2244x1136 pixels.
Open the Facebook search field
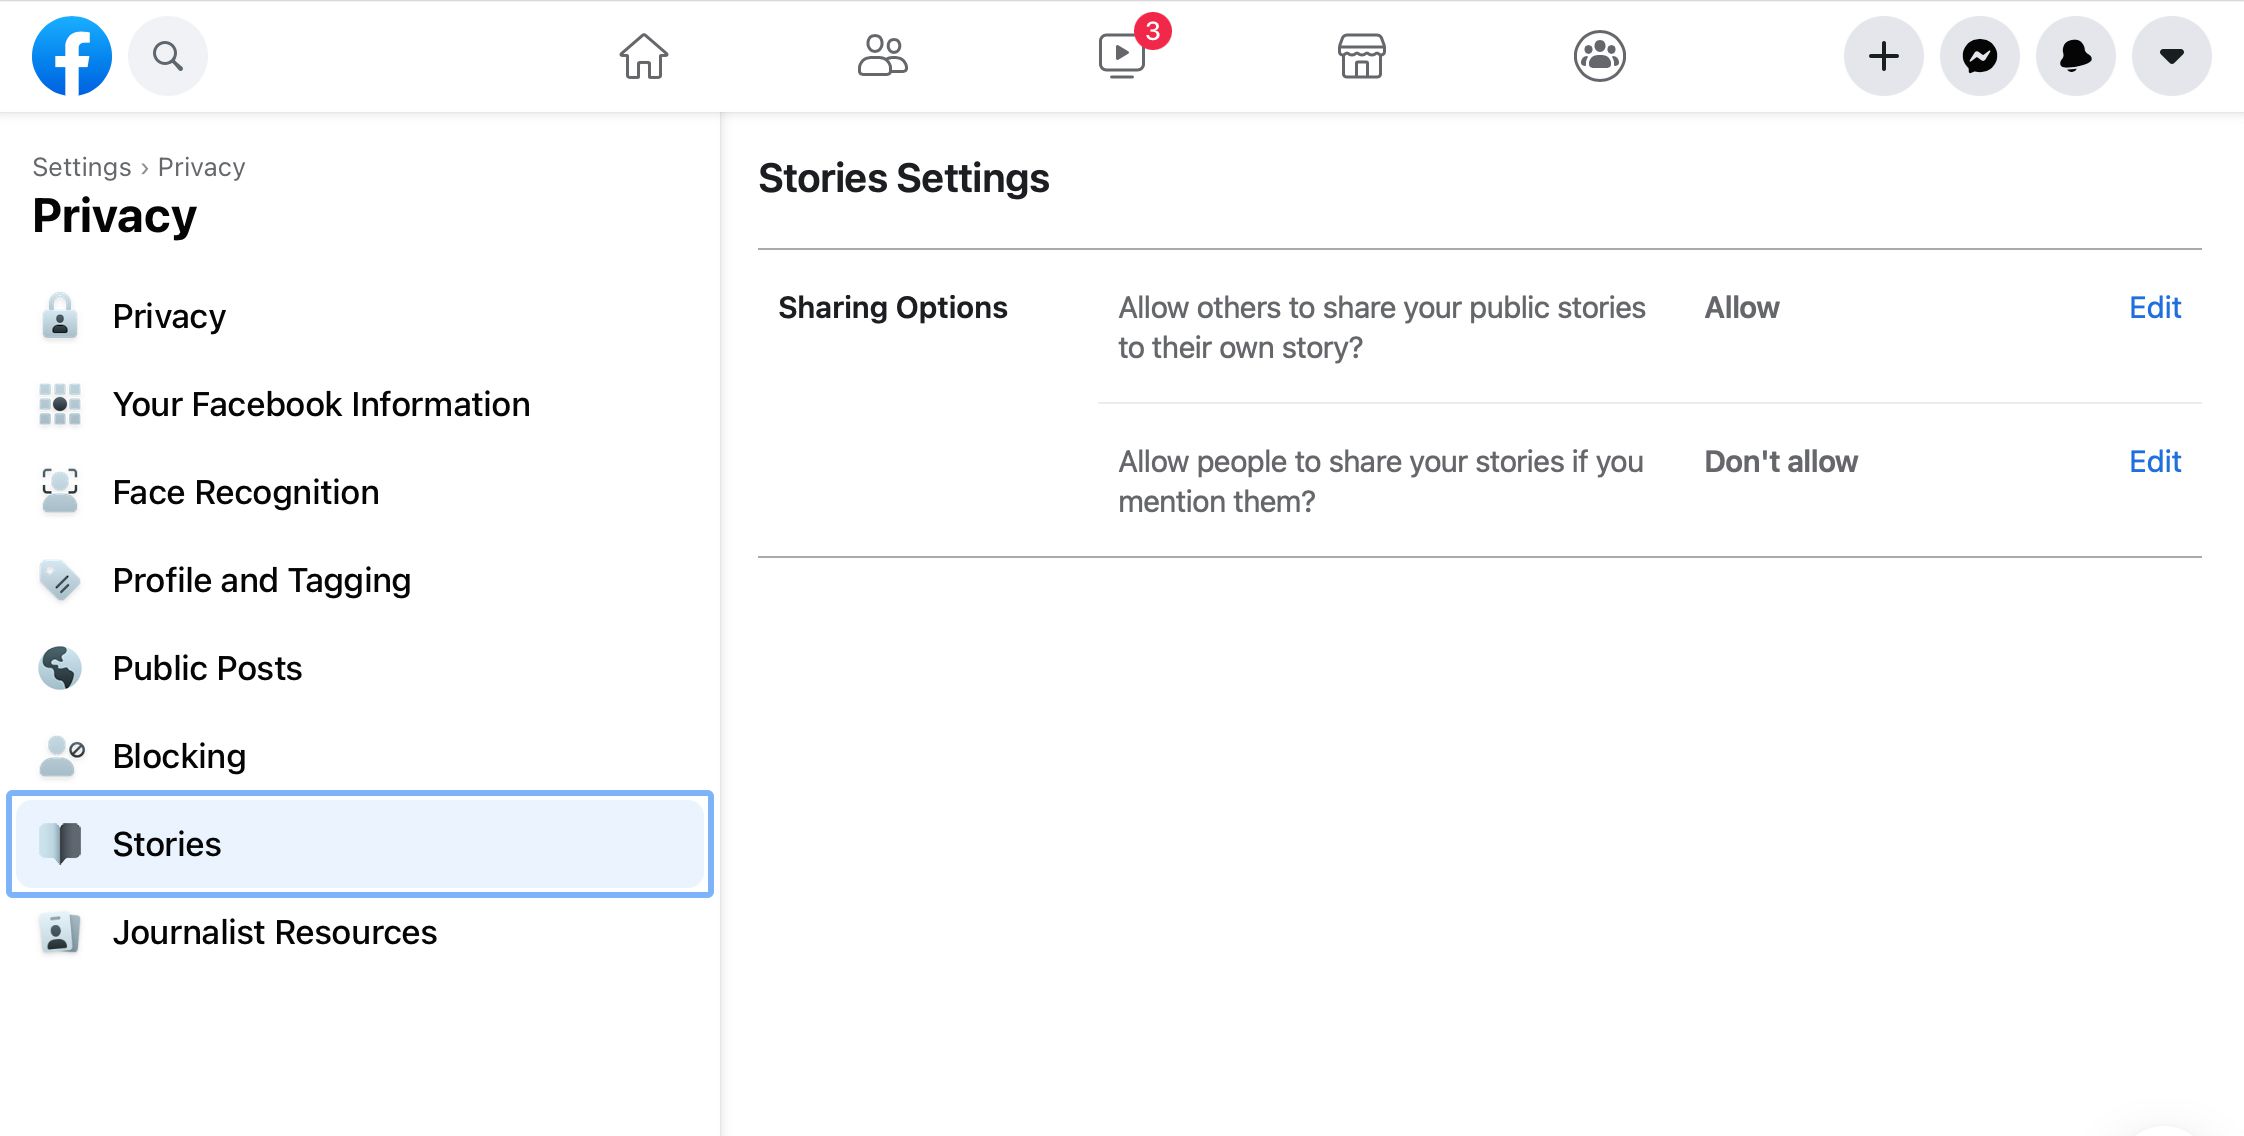pos(167,58)
